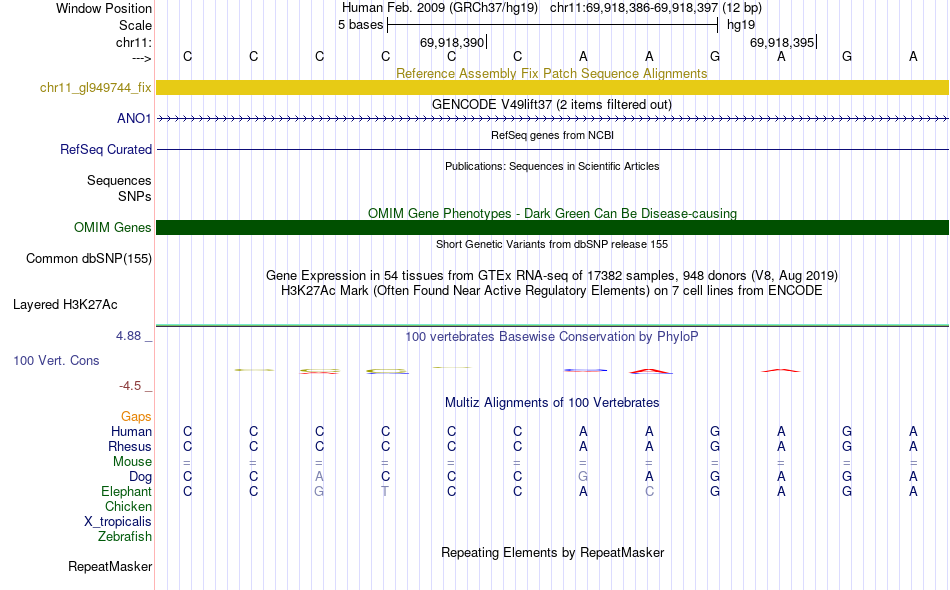The height and width of the screenshot is (590, 950).
Task: Click the RefSeq Curated gene line
Action: 552,149
